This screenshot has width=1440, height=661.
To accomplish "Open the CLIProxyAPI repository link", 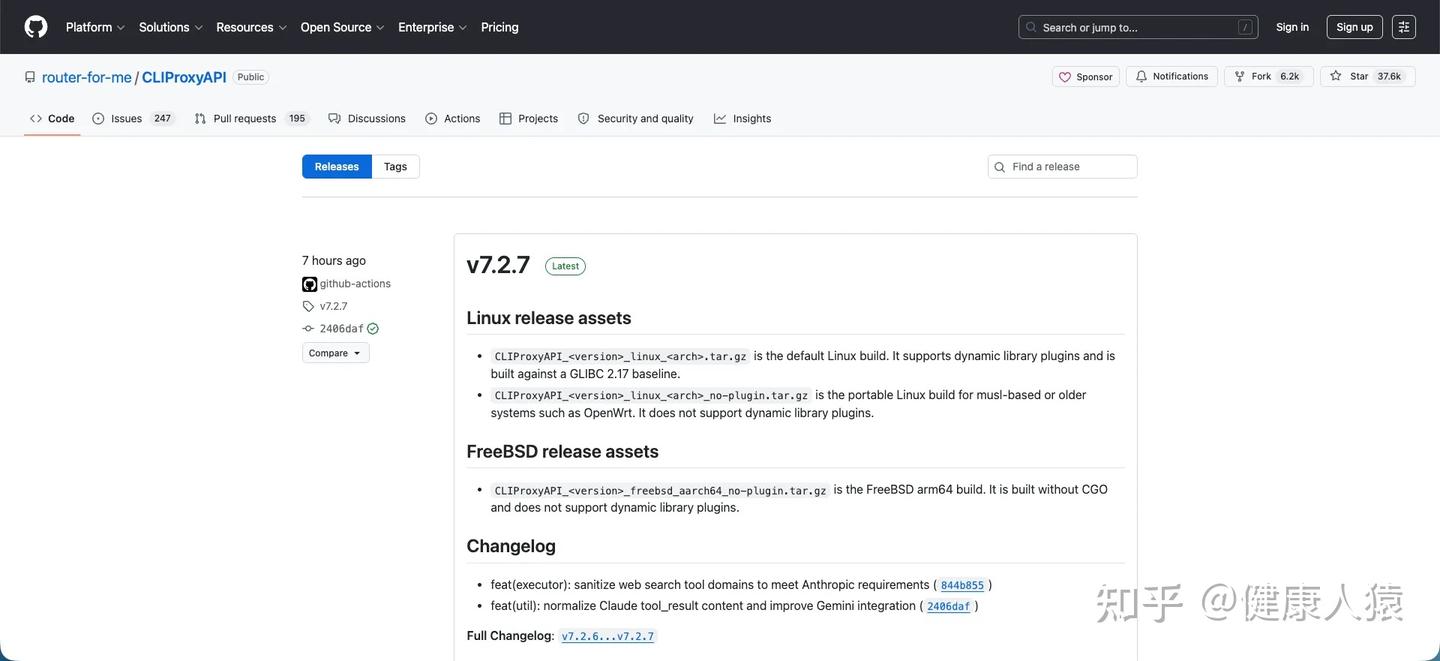I will [x=184, y=77].
